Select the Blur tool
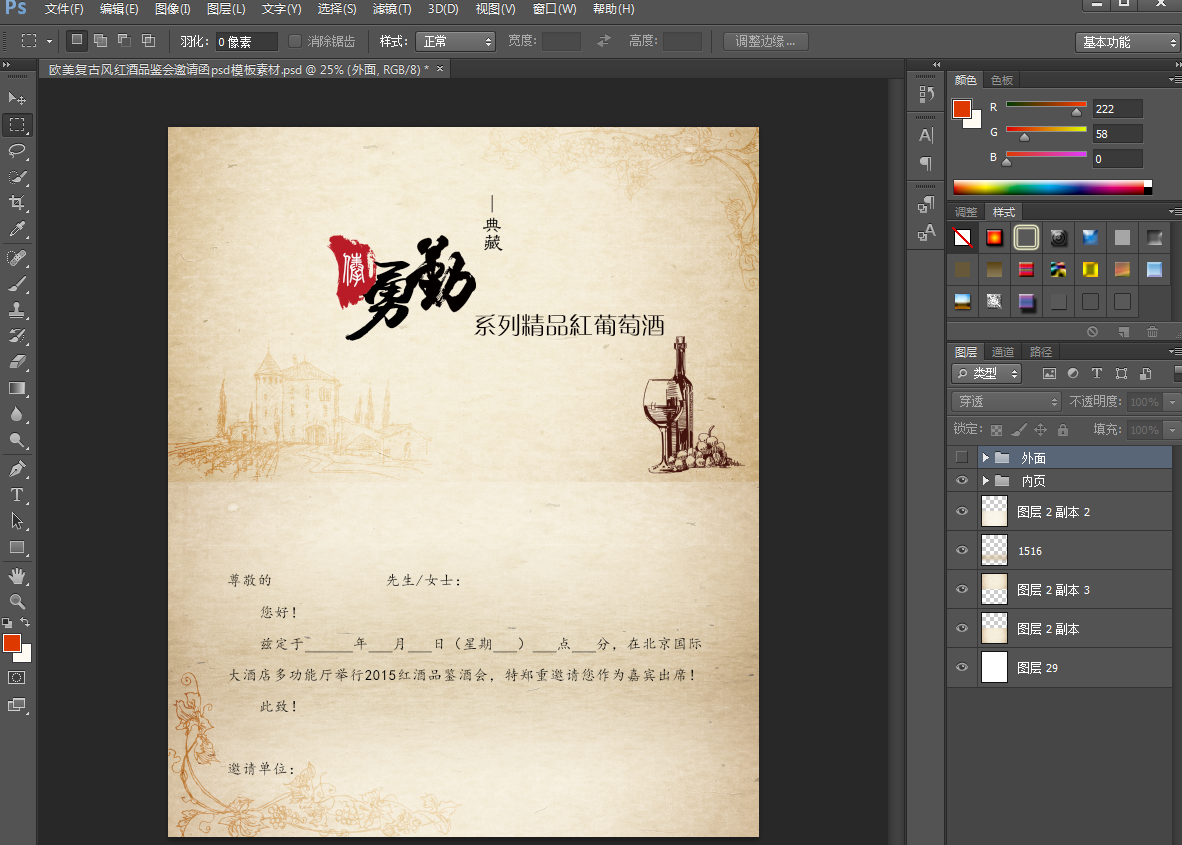This screenshot has width=1182, height=845. pyautogui.click(x=17, y=415)
